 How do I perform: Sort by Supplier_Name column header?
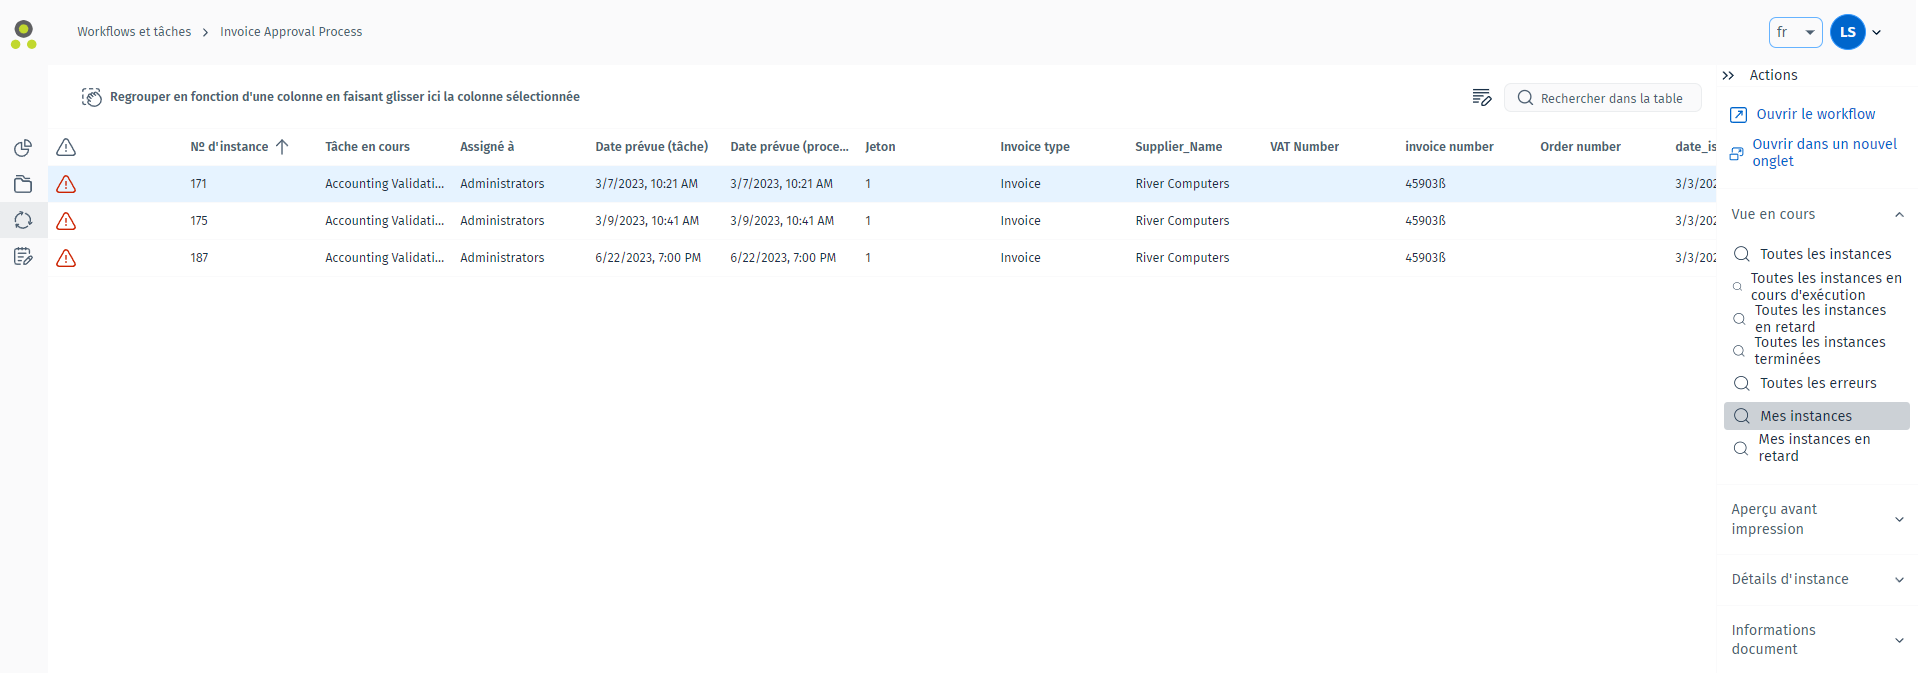point(1178,147)
